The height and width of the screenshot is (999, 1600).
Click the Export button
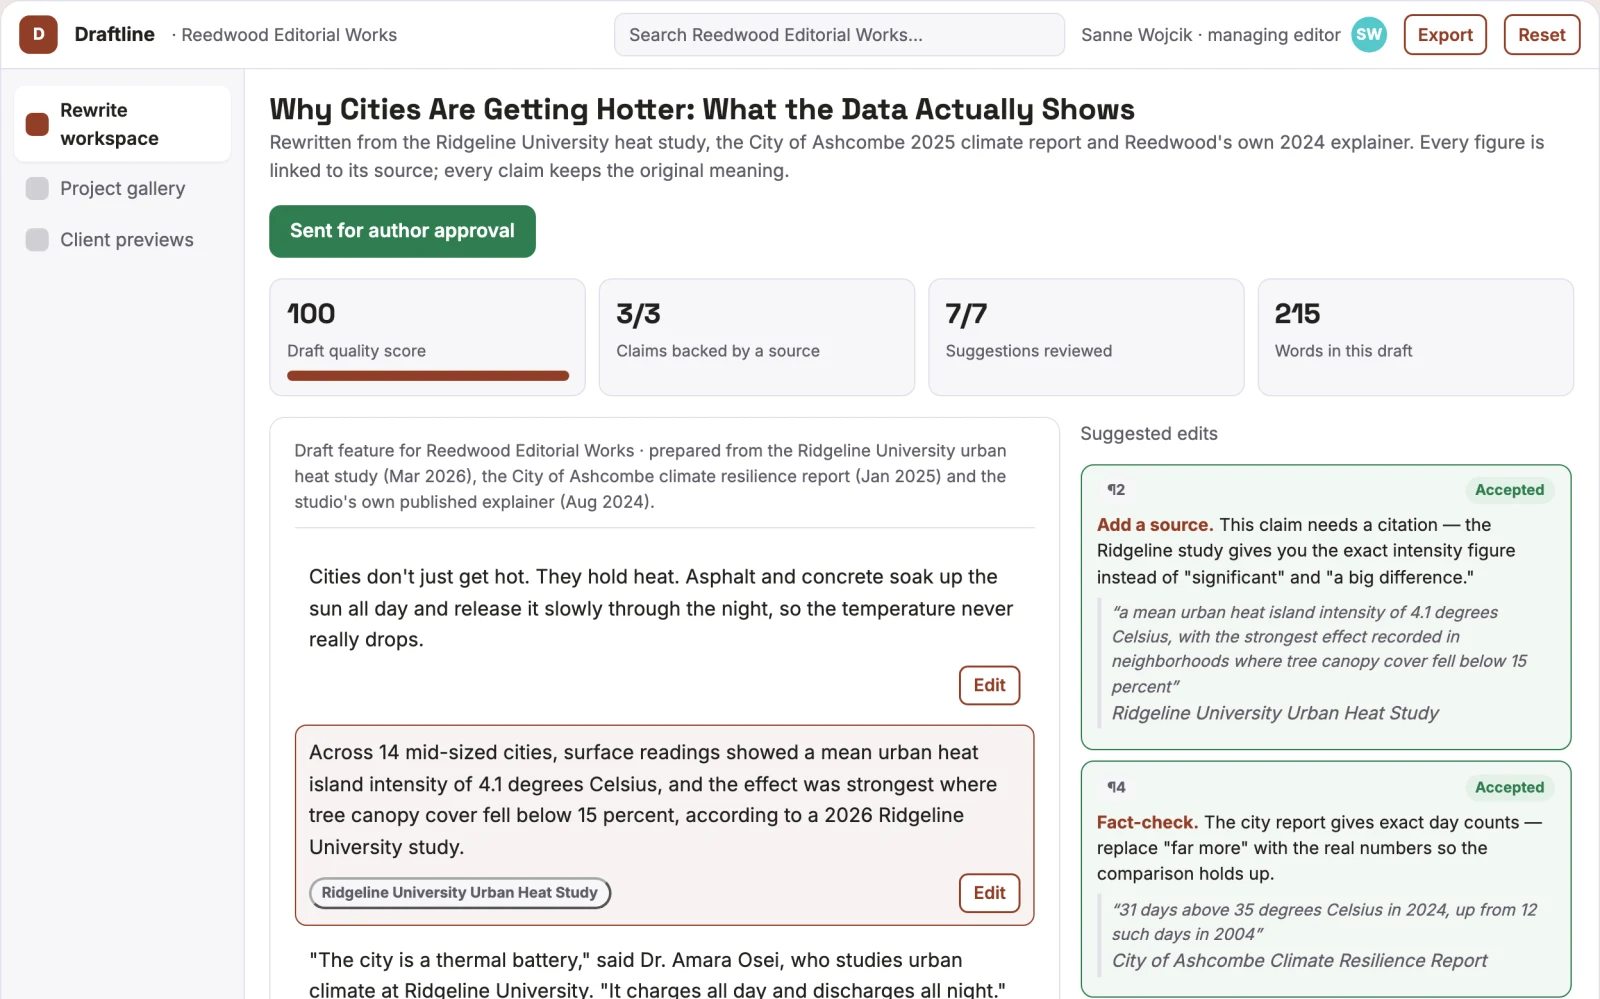coord(1445,35)
